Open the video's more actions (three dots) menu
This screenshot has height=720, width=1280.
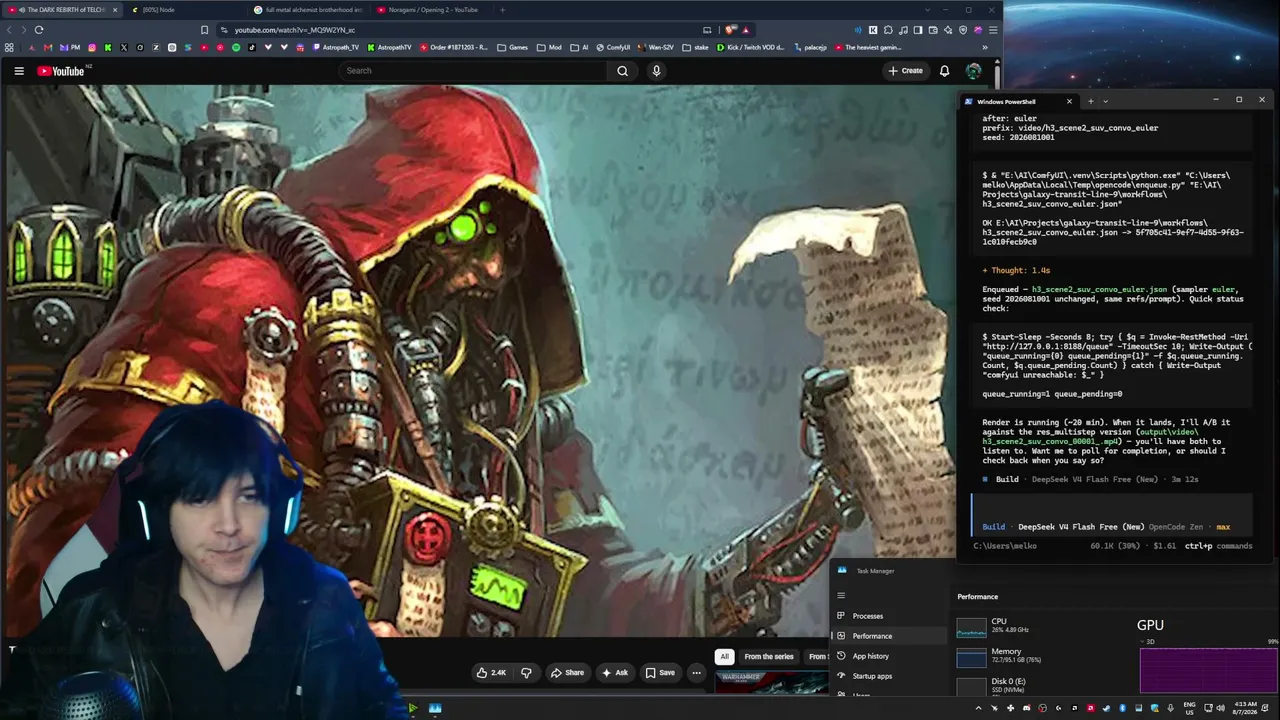pyautogui.click(x=696, y=673)
